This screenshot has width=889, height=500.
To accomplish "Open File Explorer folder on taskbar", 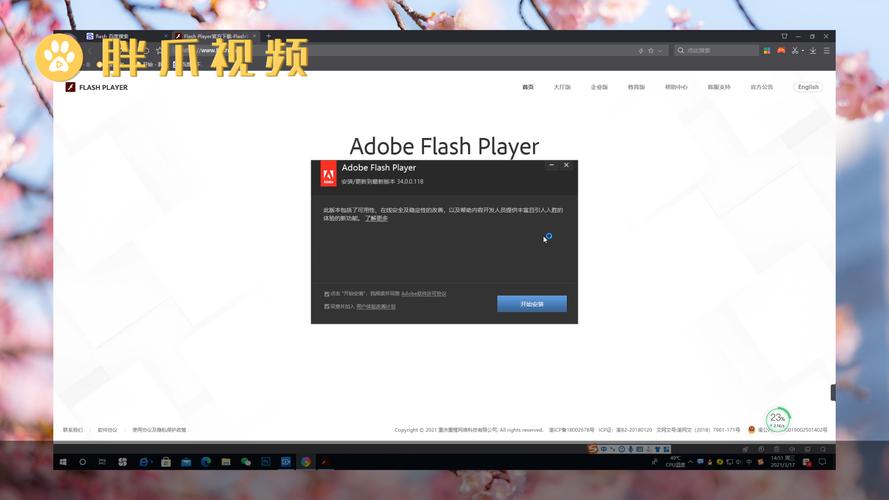I will pos(226,462).
